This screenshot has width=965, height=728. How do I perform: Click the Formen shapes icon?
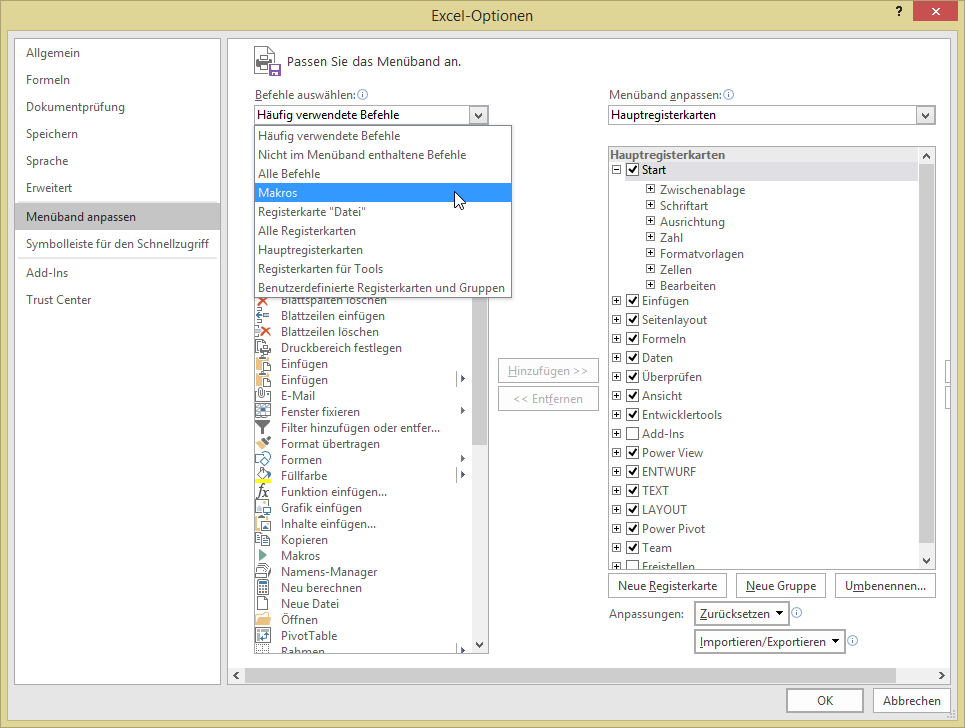(x=263, y=460)
